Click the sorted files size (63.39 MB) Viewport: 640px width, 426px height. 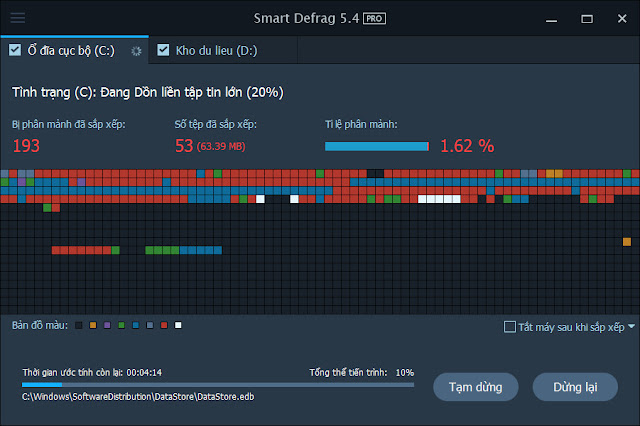click(x=221, y=146)
